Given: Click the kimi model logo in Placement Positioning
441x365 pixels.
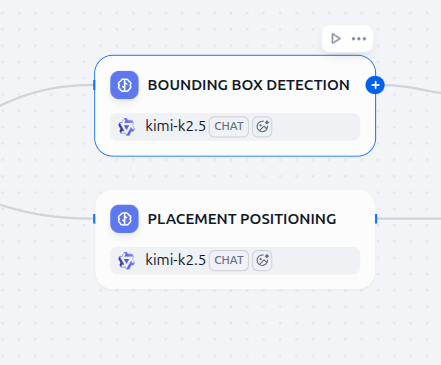Looking at the screenshot, I should [126, 261].
